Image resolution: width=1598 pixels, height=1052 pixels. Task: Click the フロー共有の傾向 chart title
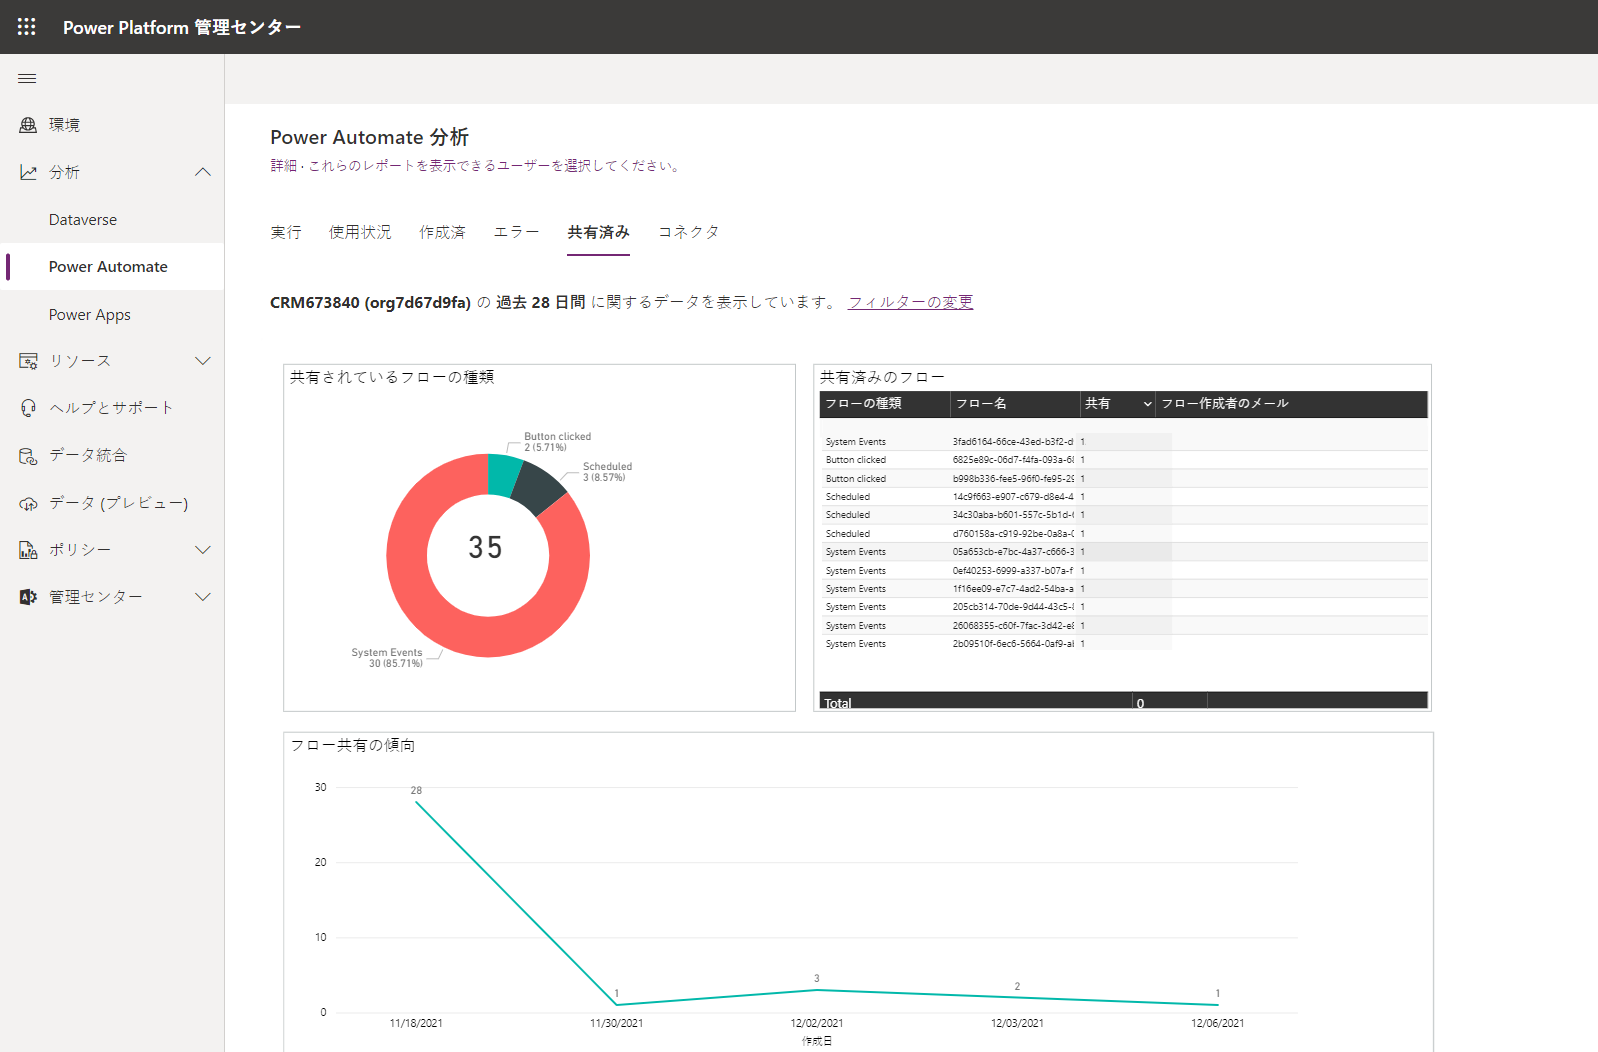tap(353, 746)
